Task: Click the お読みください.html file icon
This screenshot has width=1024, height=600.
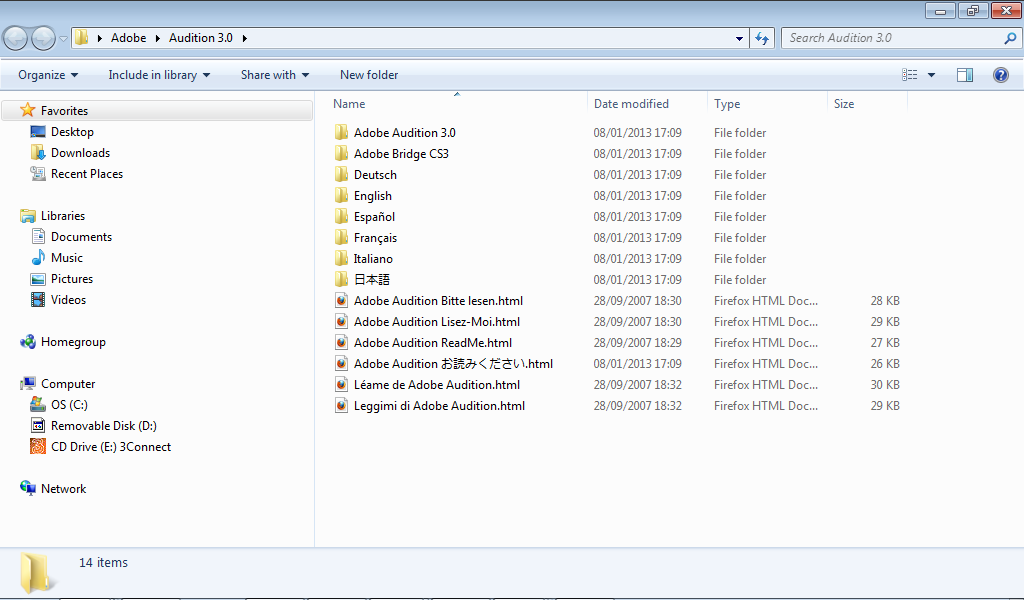Action: (x=341, y=364)
